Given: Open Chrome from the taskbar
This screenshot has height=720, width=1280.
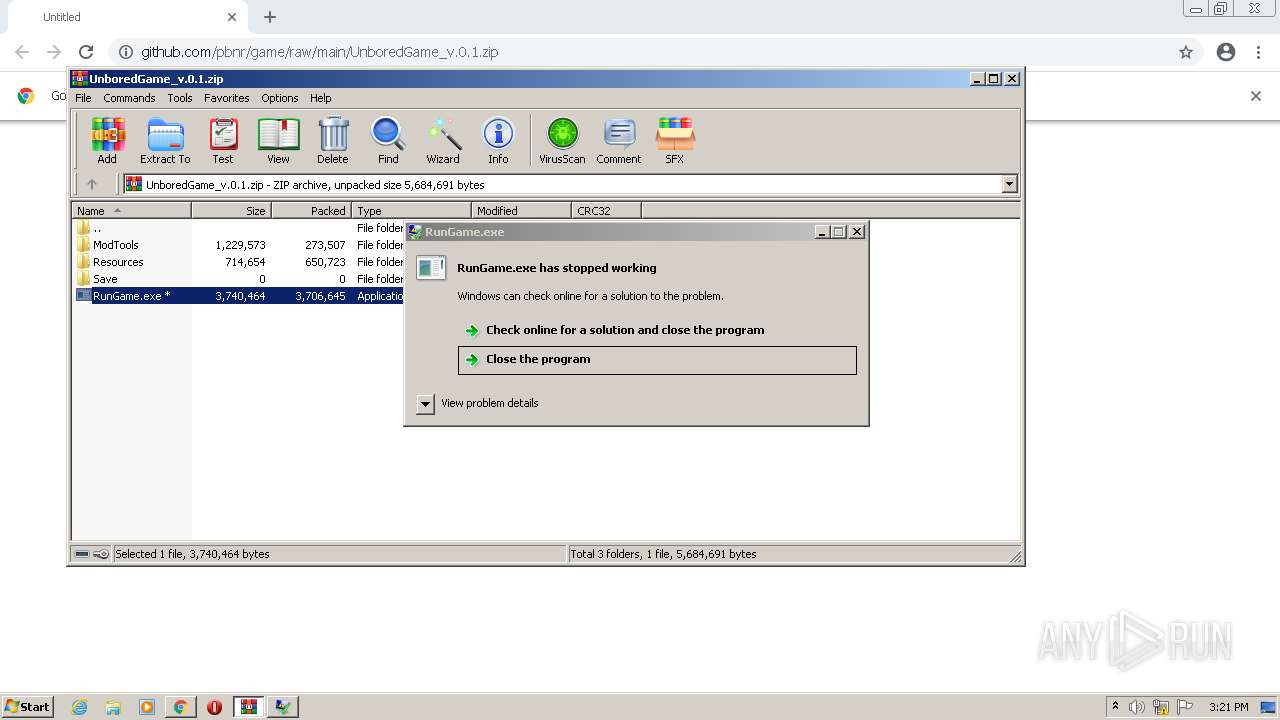Looking at the screenshot, I should [x=180, y=707].
